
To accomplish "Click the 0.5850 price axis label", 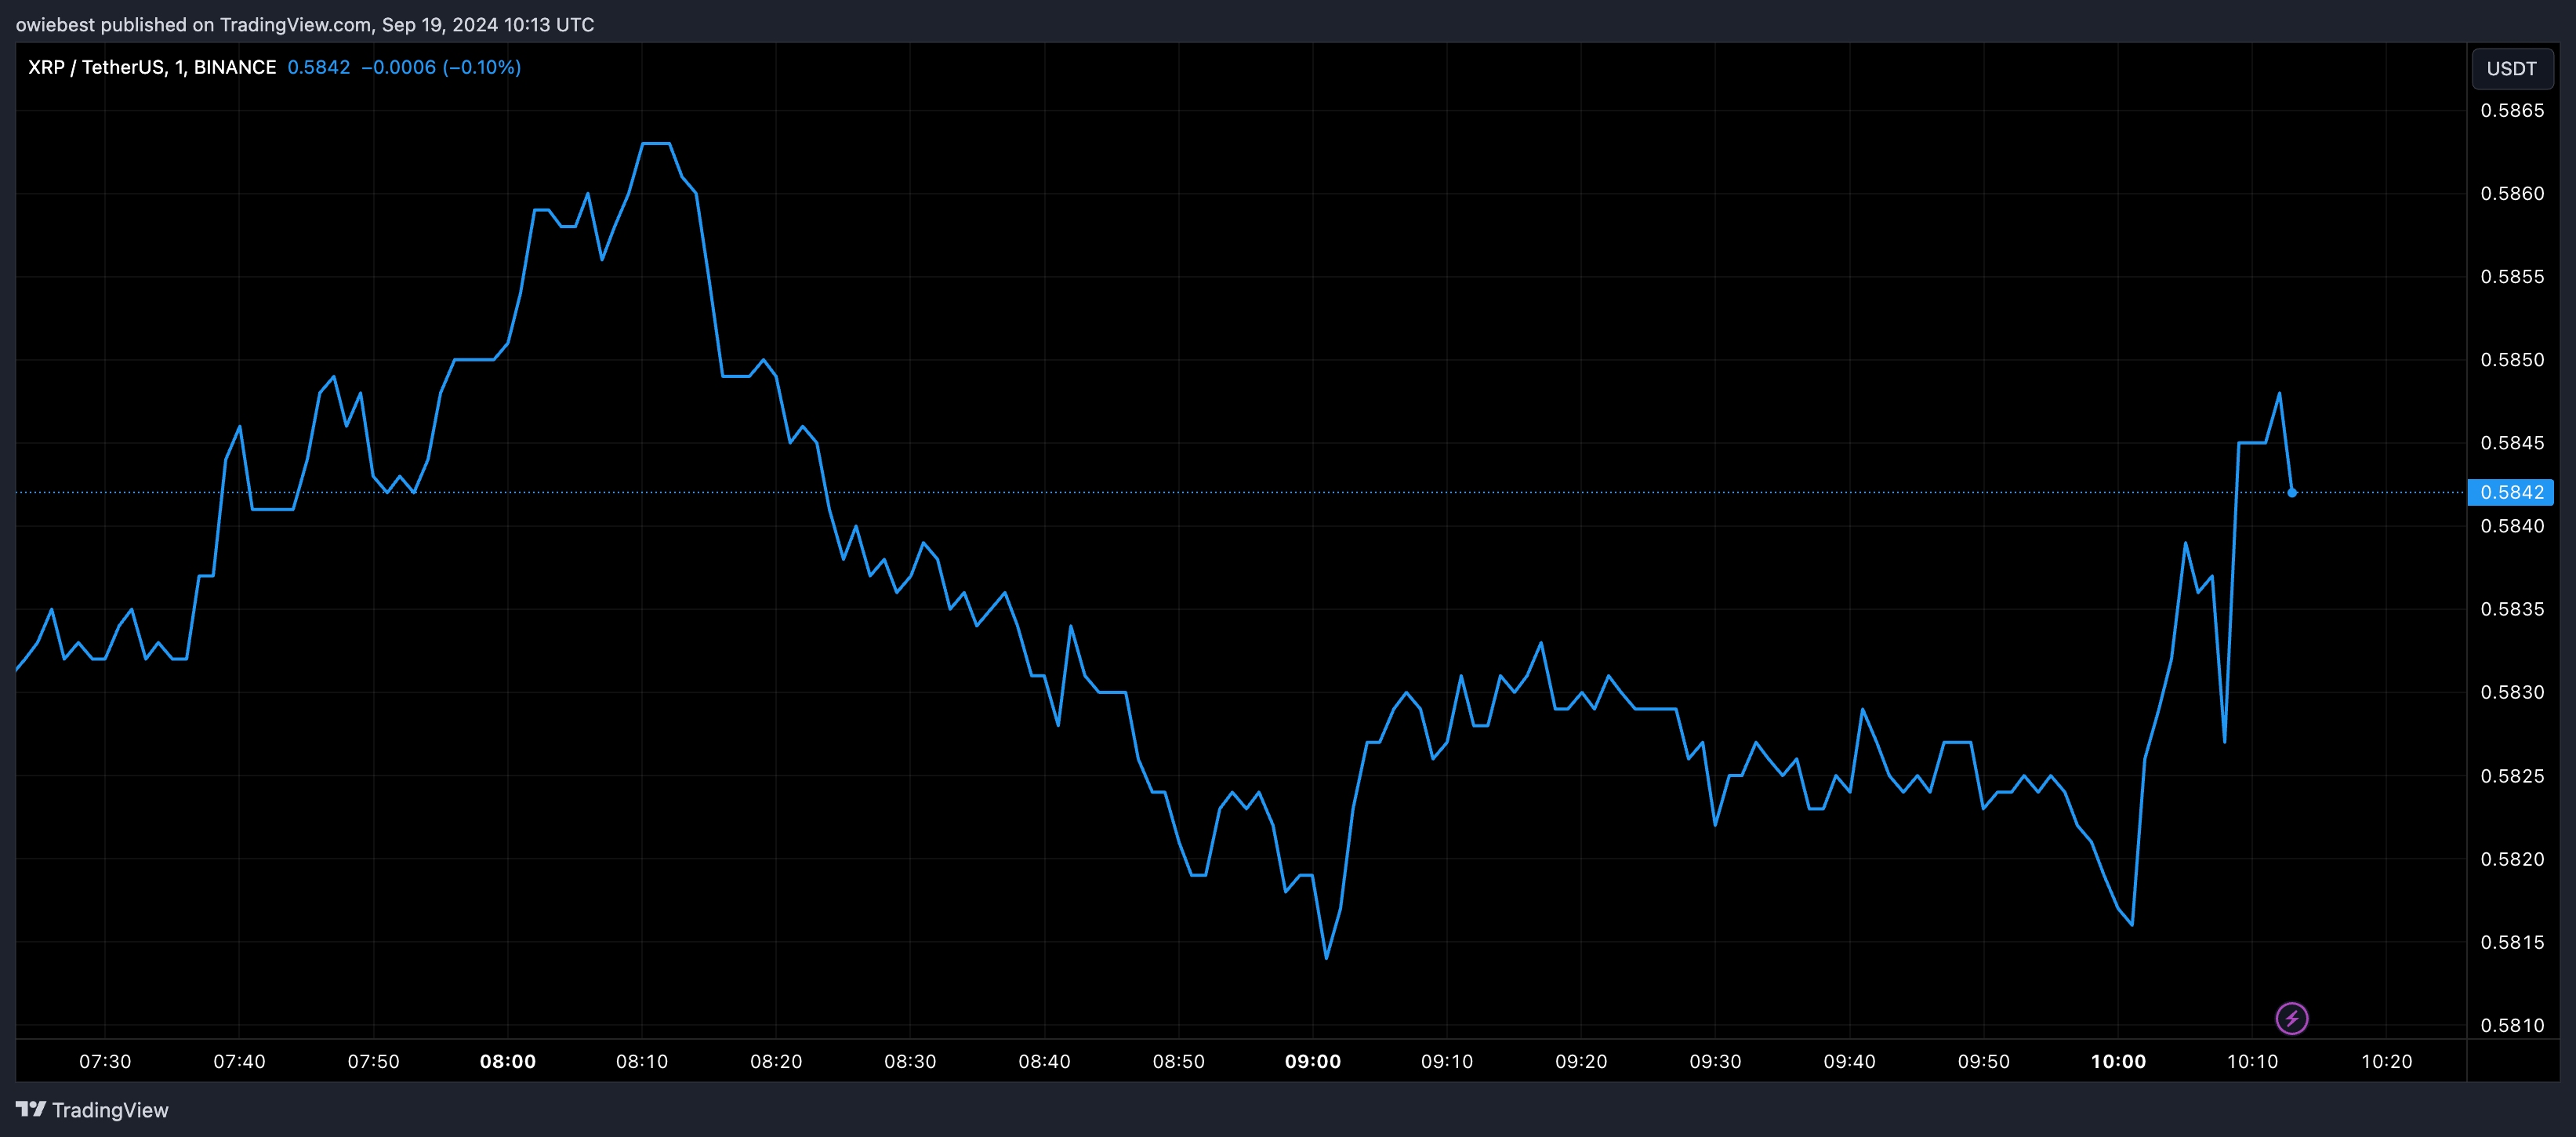I will [2512, 359].
